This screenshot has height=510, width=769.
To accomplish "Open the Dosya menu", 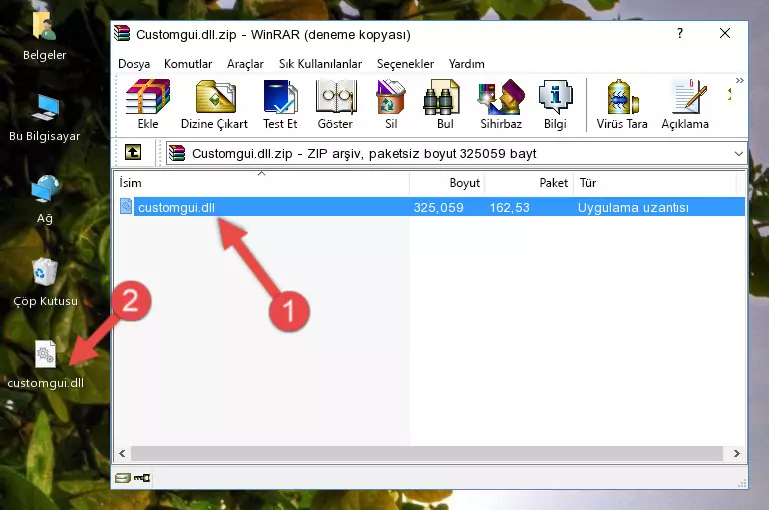I will pyautogui.click(x=134, y=64).
